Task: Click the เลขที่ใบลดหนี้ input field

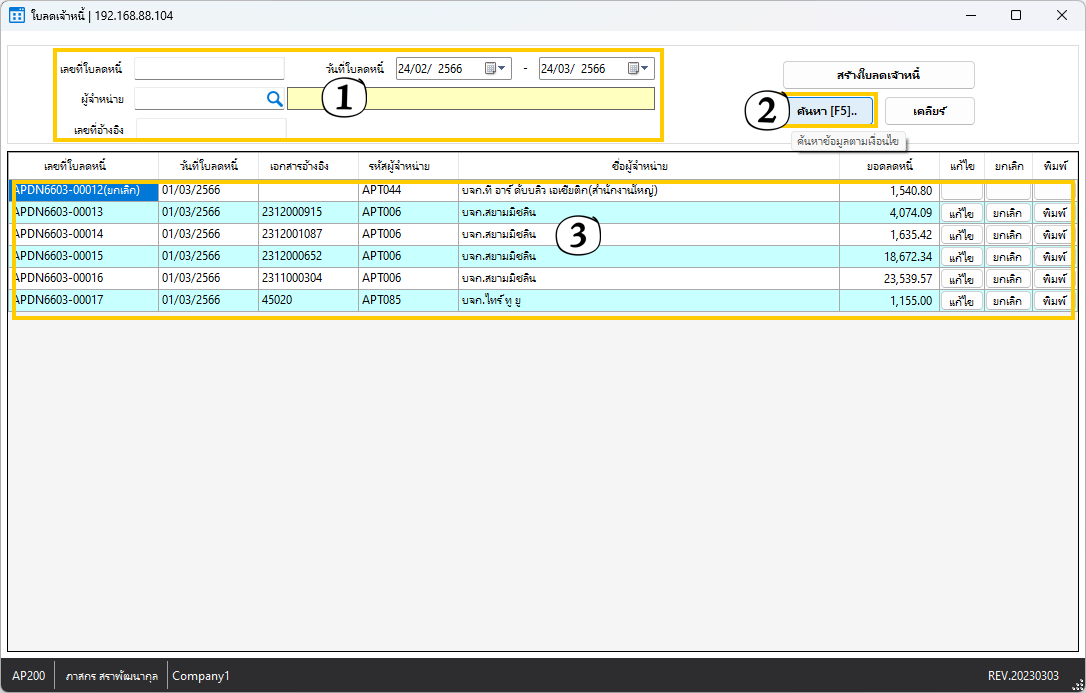Action: coord(209,68)
